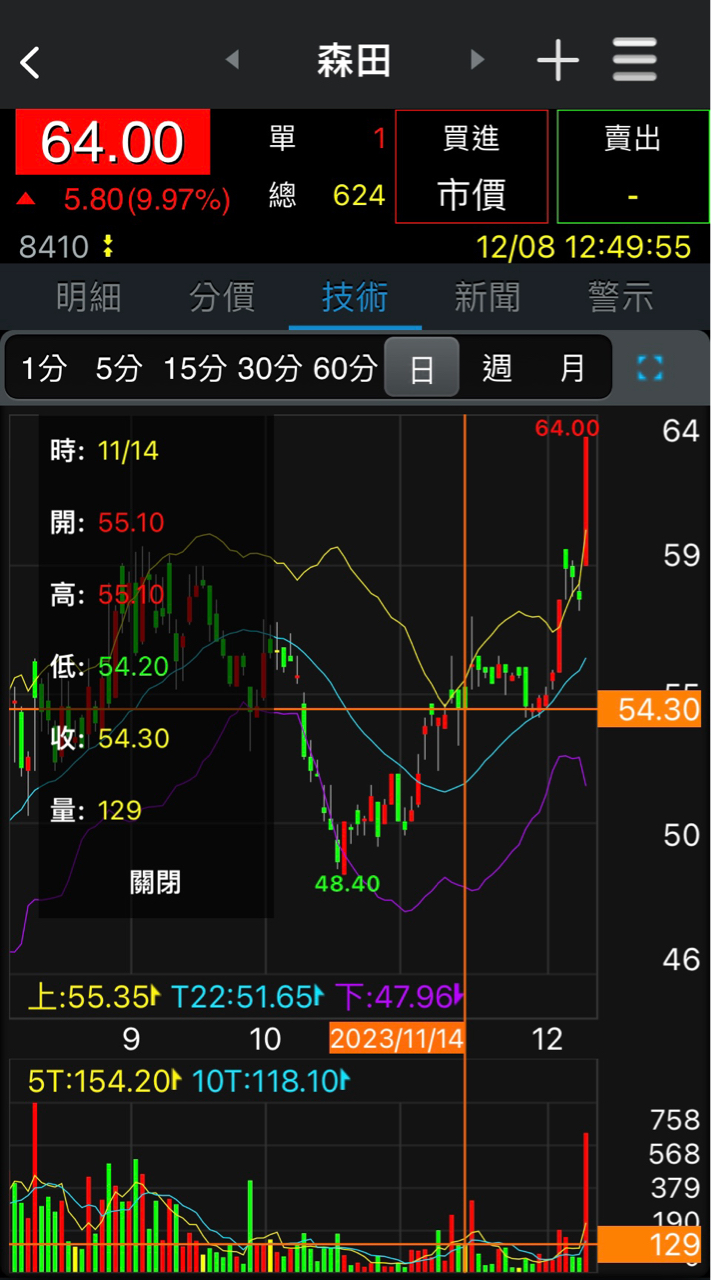Open the hamburger menu icon
Viewport: 711px width, 1280px height.
[x=635, y=61]
